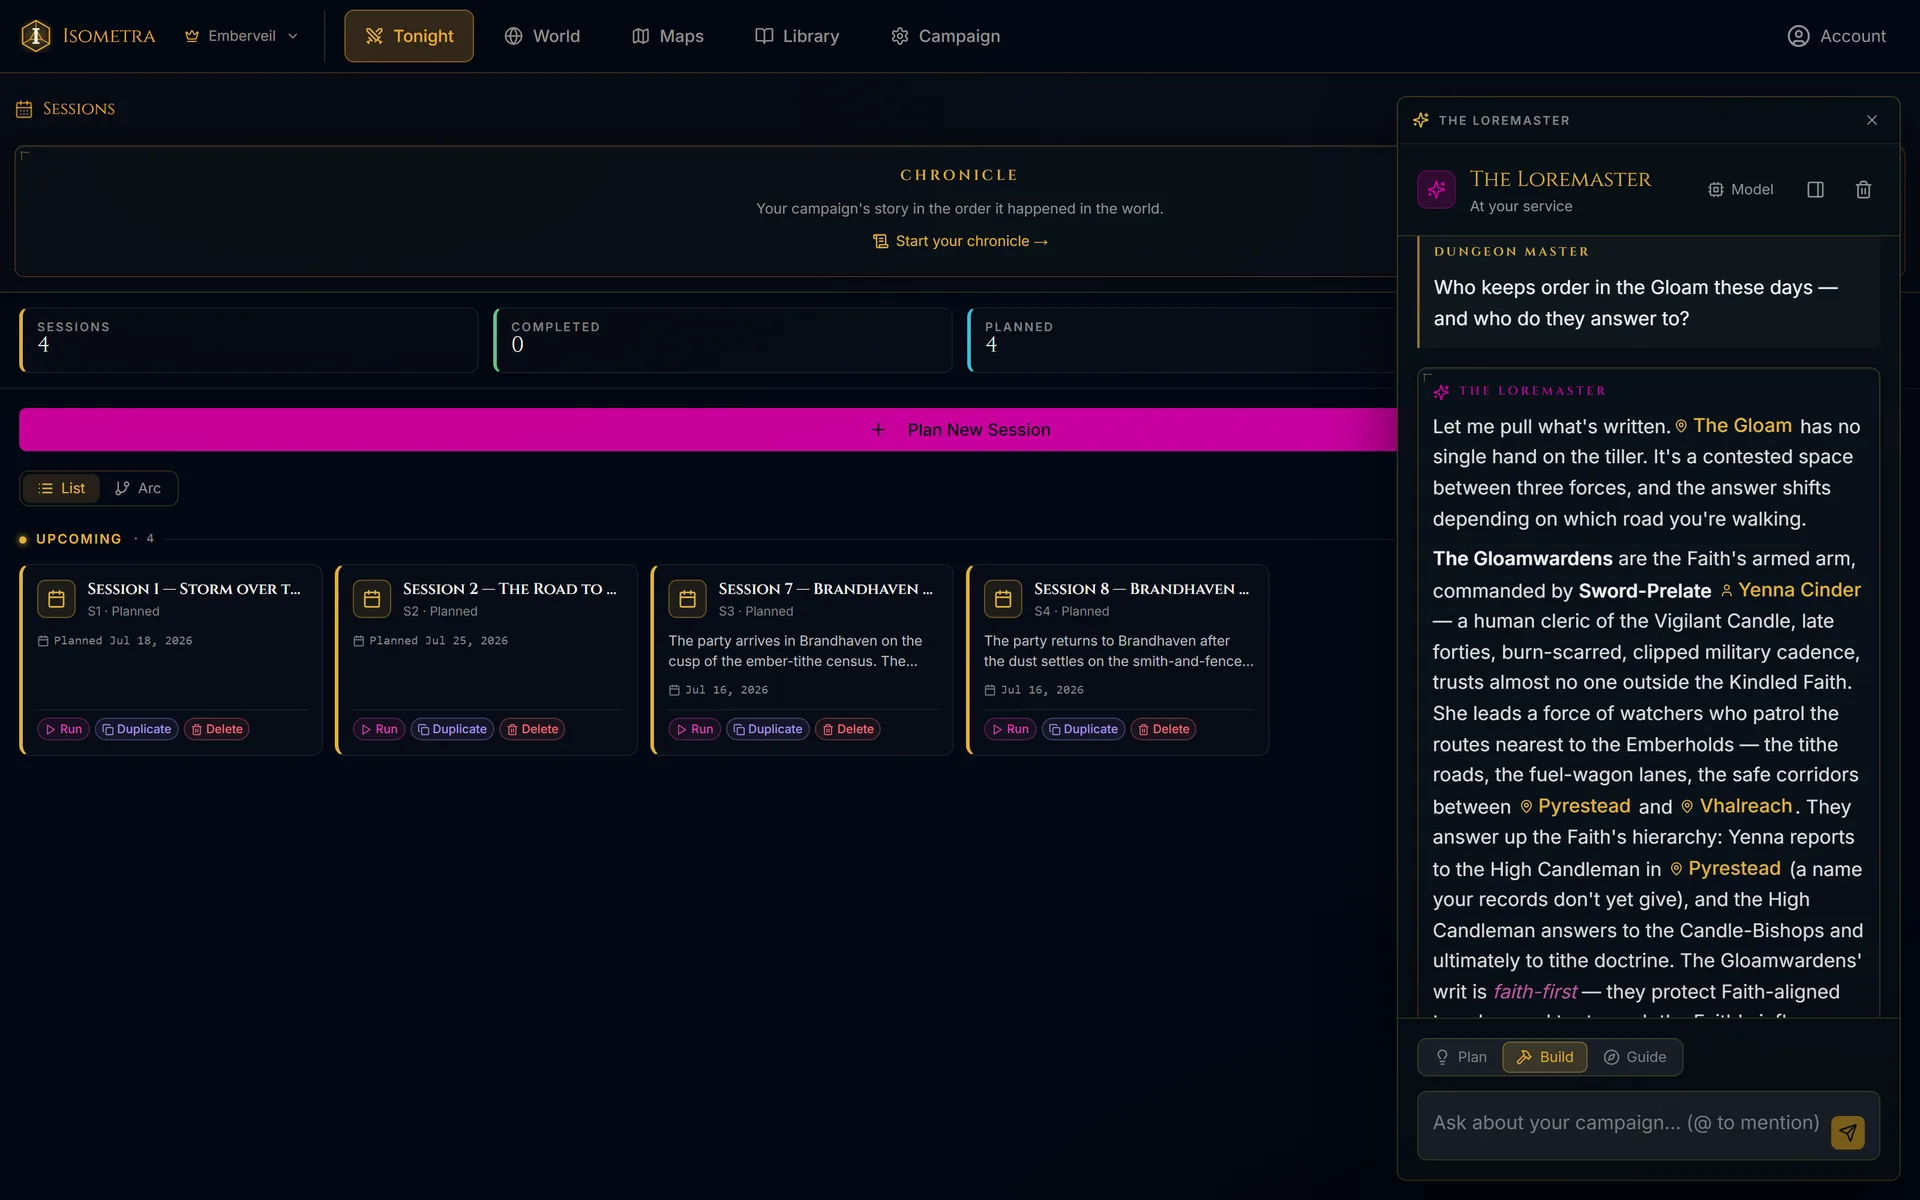Screen dimensions: 1920x1200
Task: Switch to the Tonight tab
Action: pyautogui.click(x=409, y=36)
